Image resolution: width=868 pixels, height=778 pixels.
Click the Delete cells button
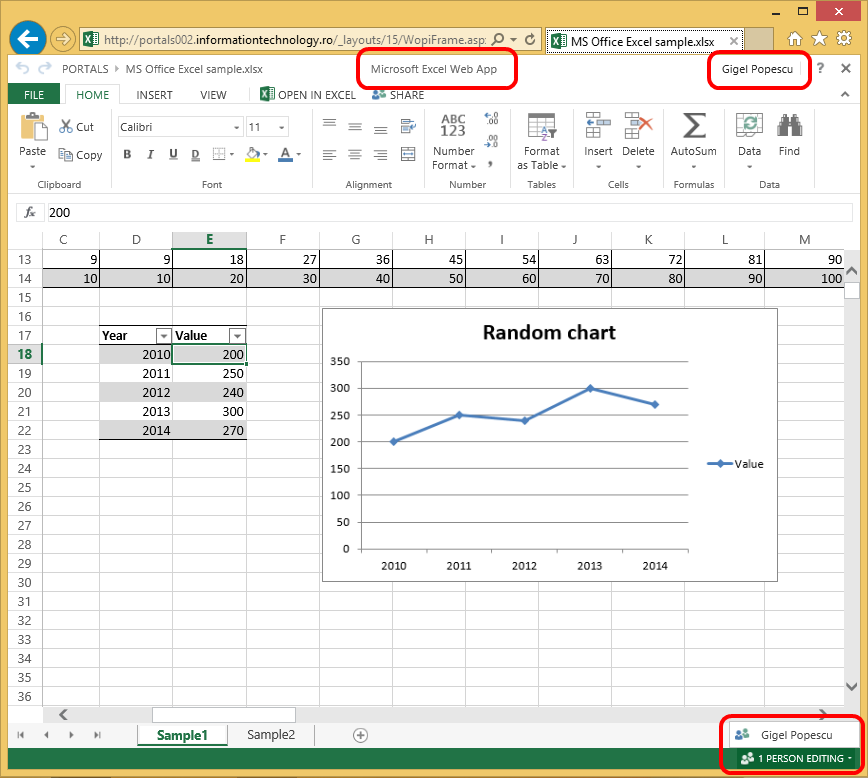[638, 141]
